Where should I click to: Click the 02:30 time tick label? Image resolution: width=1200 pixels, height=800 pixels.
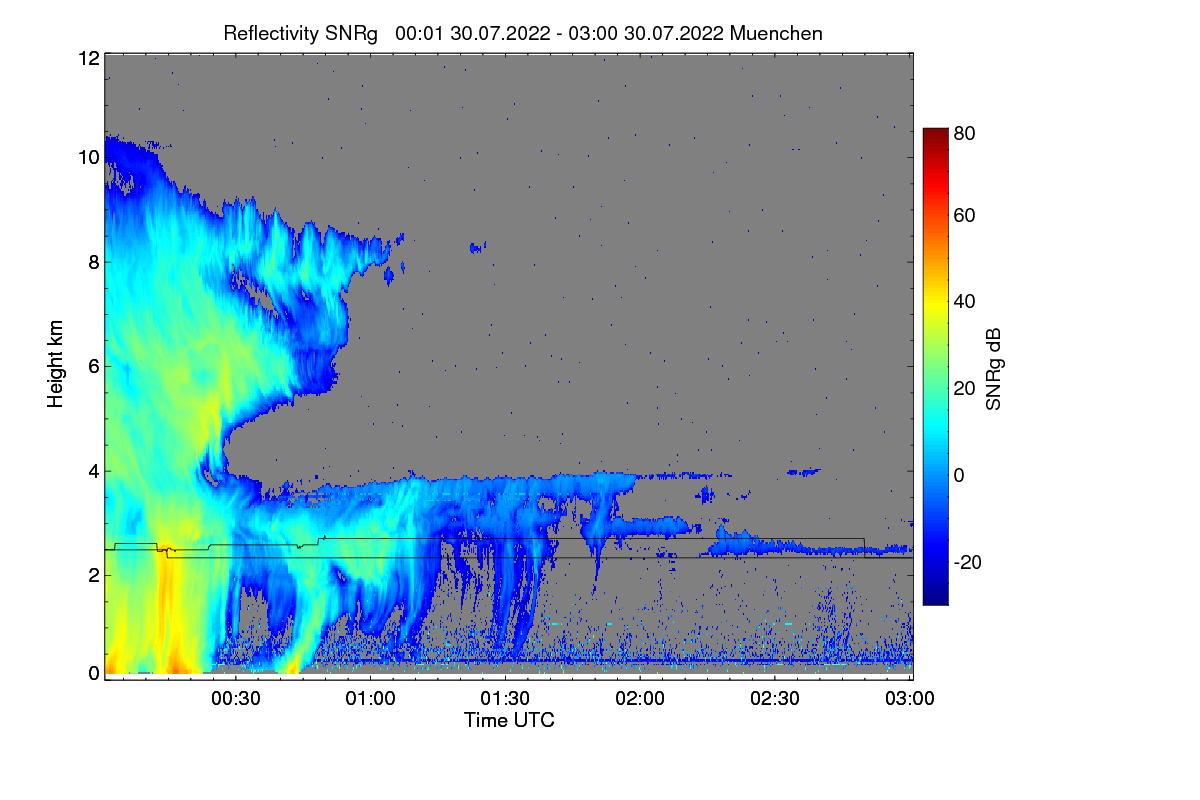775,698
